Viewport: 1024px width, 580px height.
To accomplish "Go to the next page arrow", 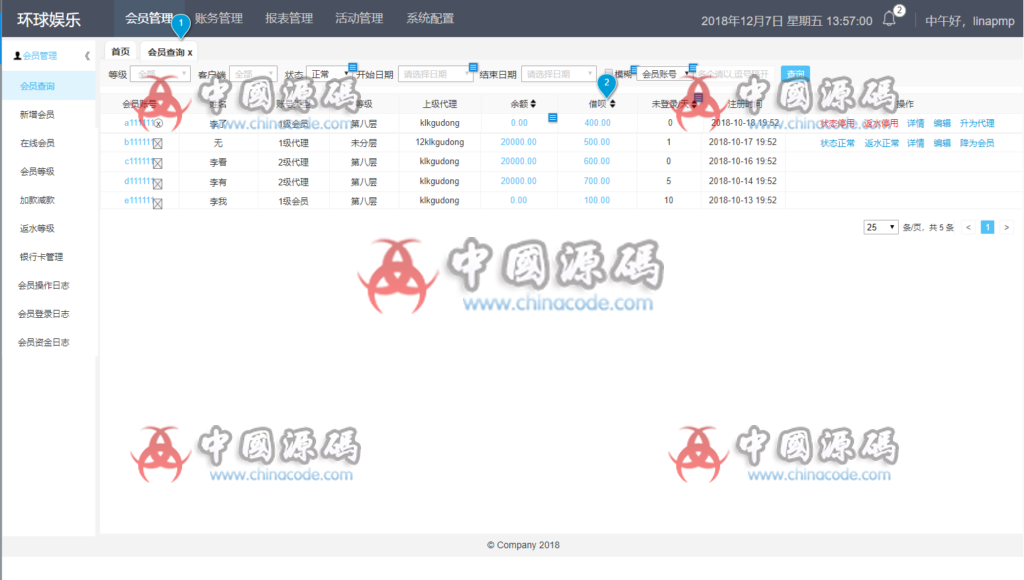I will point(1006,227).
